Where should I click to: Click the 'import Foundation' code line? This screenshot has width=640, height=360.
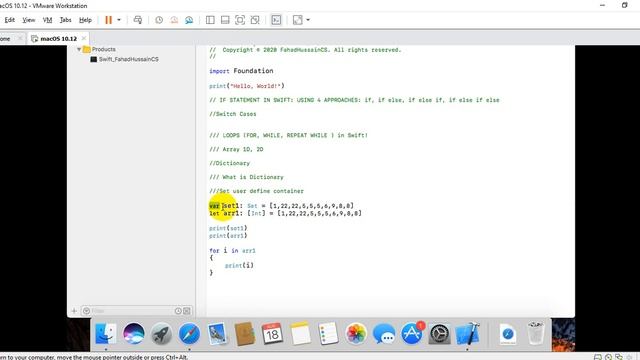tap(241, 71)
